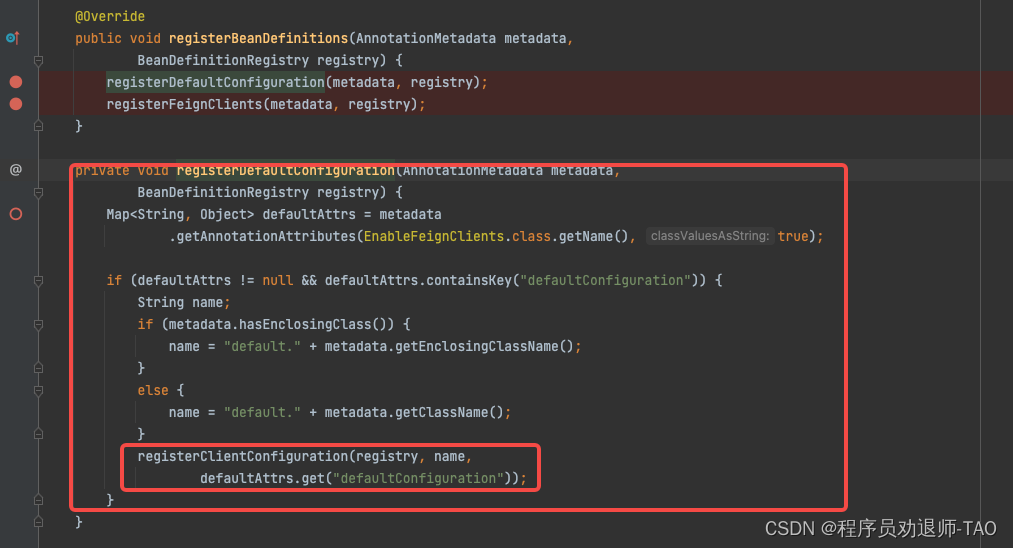
Task: Click defaultAttrs.get on the last code line
Action: (262, 478)
